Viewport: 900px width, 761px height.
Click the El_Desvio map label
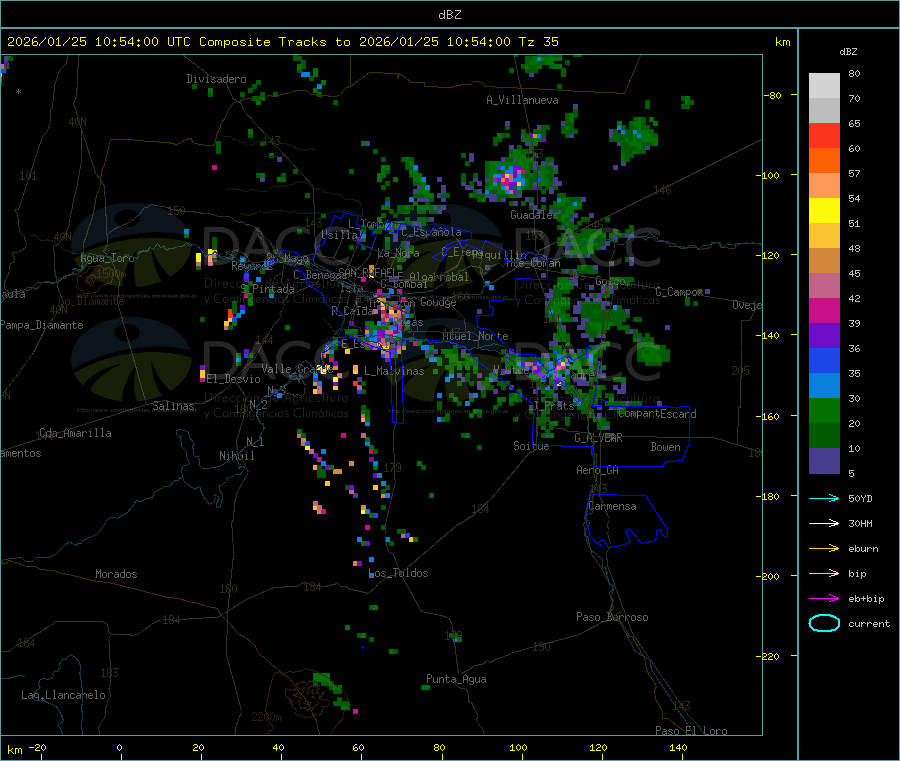(234, 379)
